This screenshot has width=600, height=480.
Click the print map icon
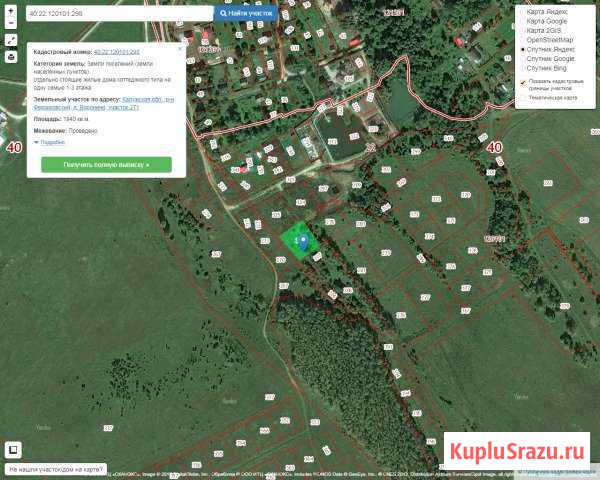(x=10, y=57)
